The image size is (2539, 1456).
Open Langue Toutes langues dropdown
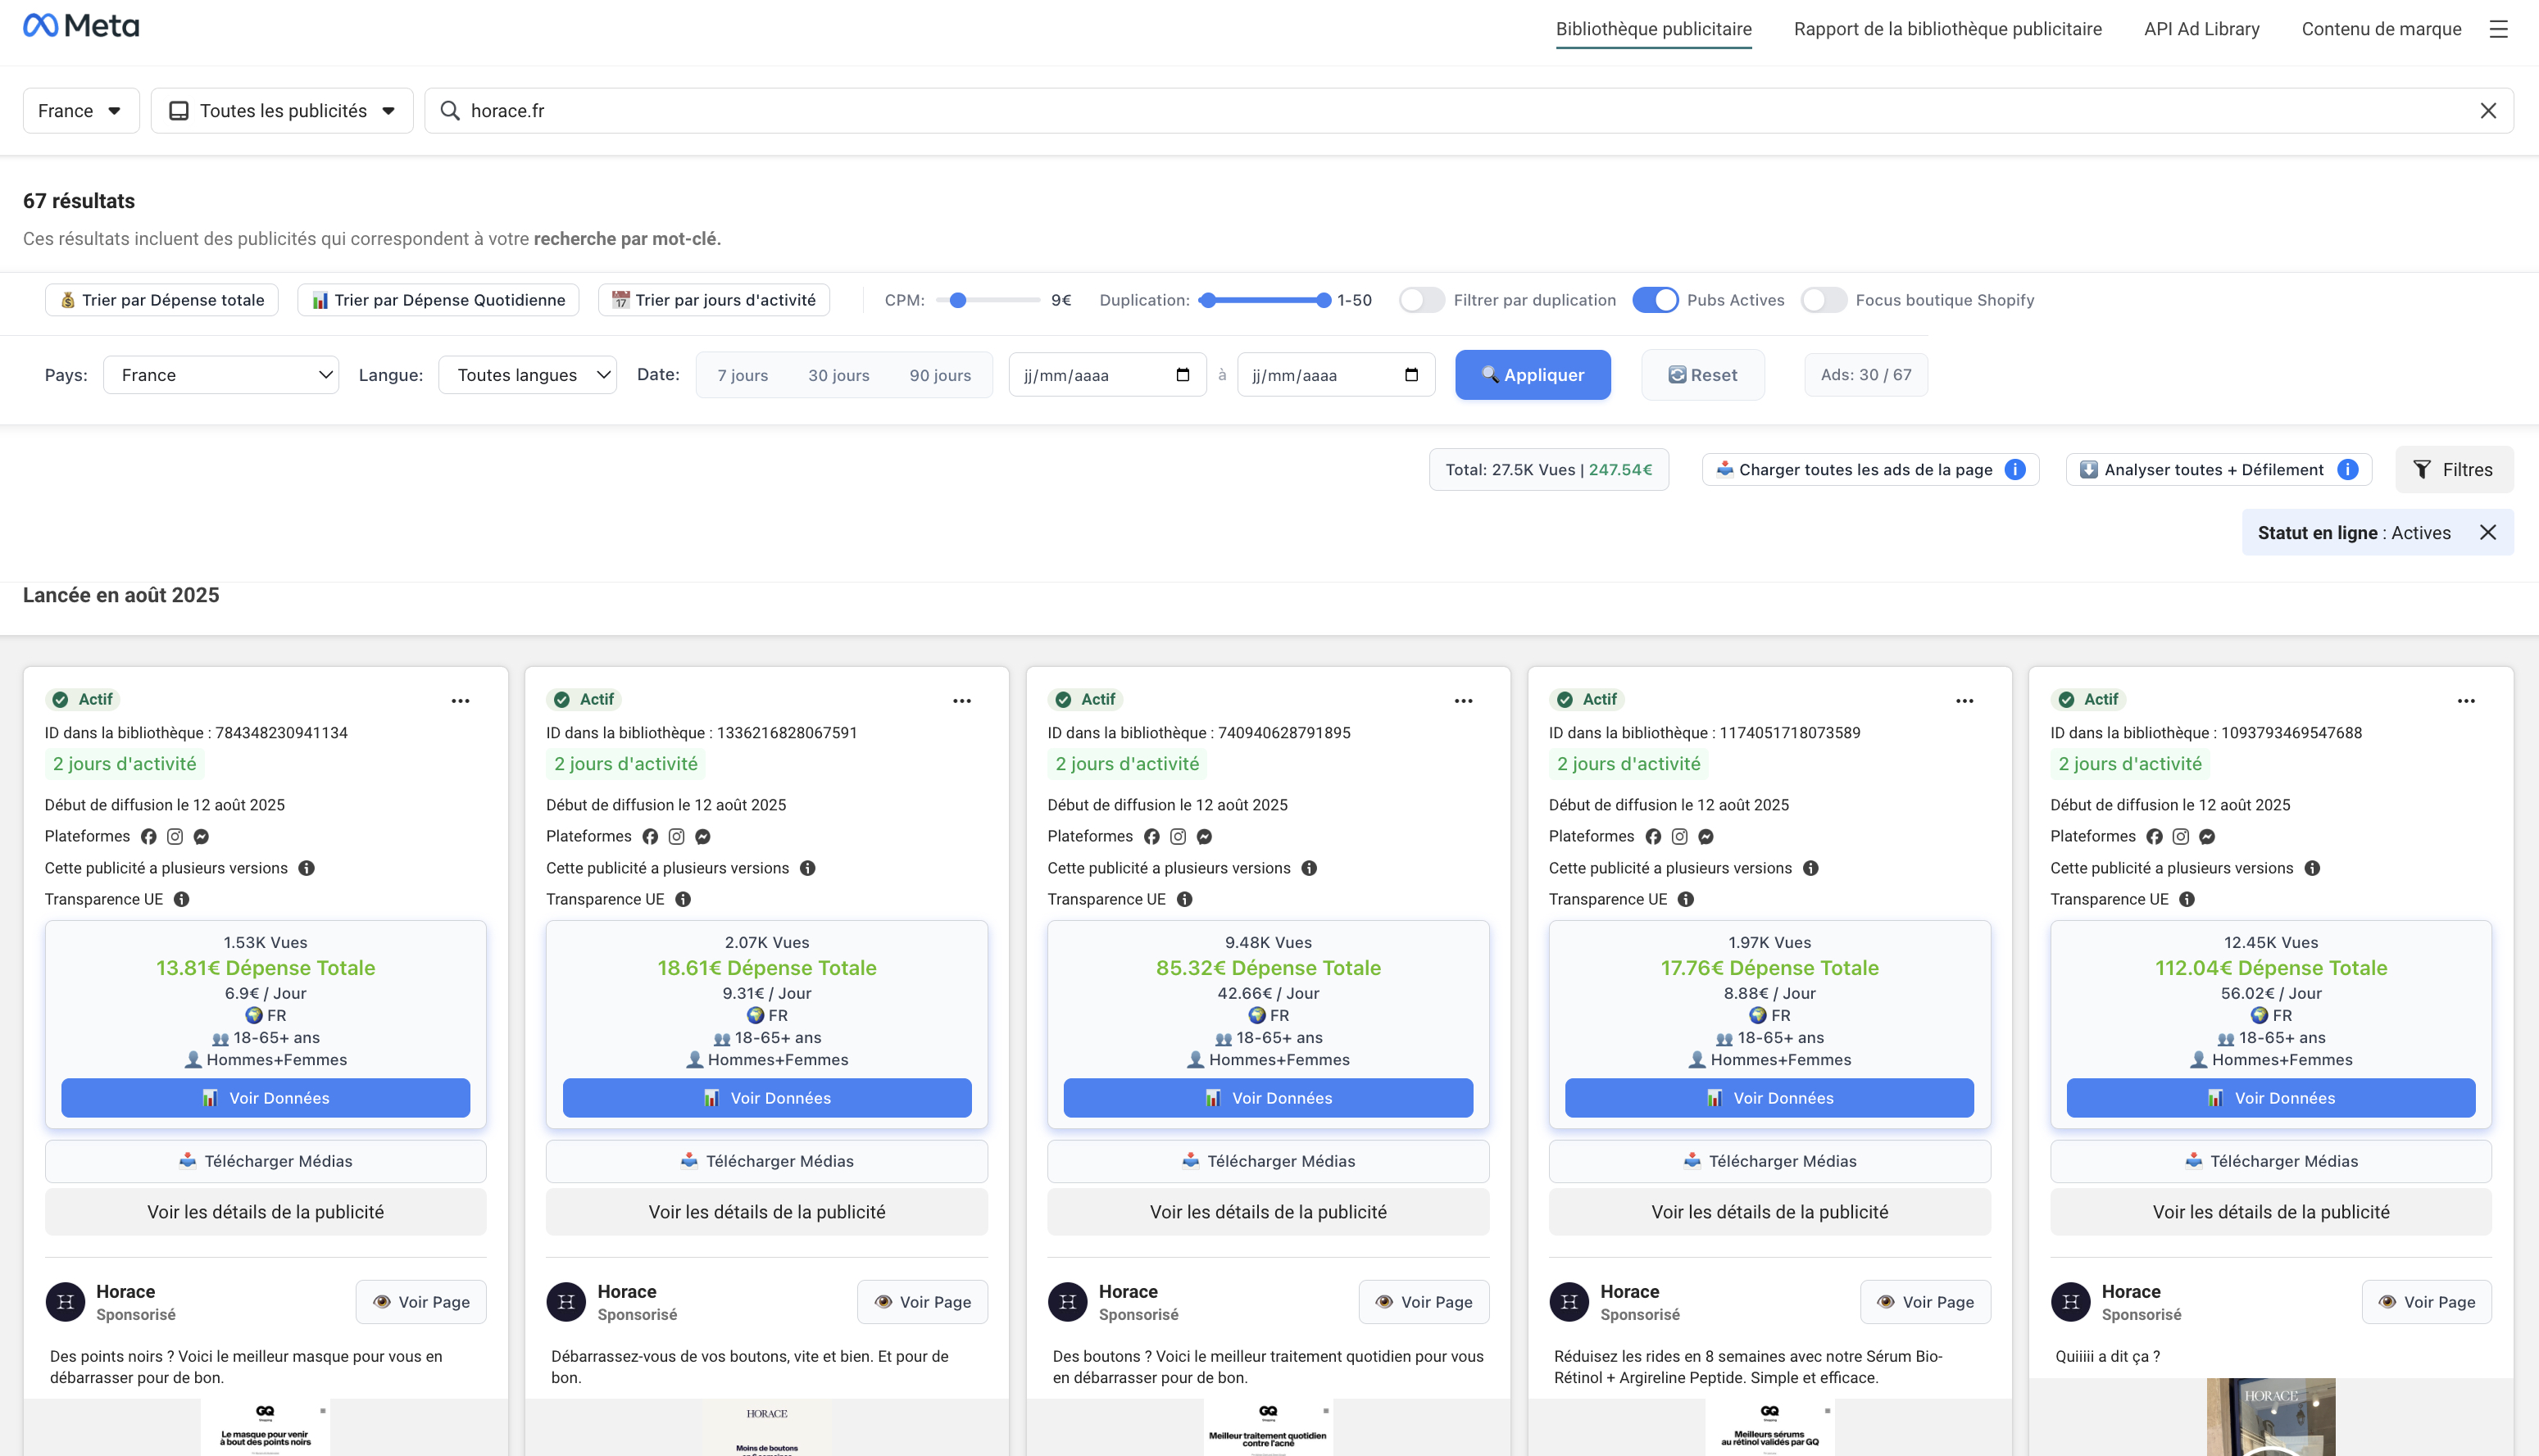pyautogui.click(x=527, y=375)
